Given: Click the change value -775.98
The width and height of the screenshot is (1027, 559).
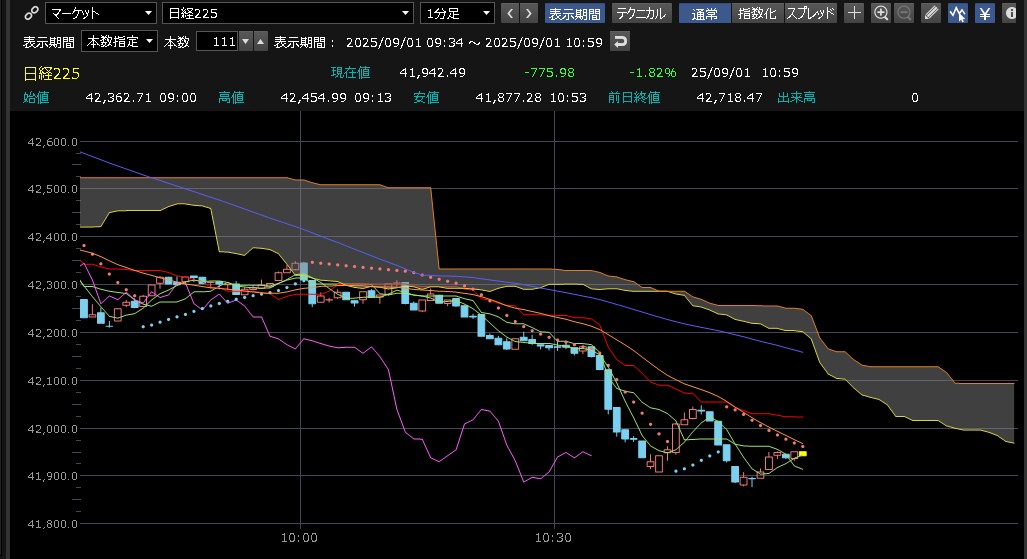Looking at the screenshot, I should pos(549,73).
